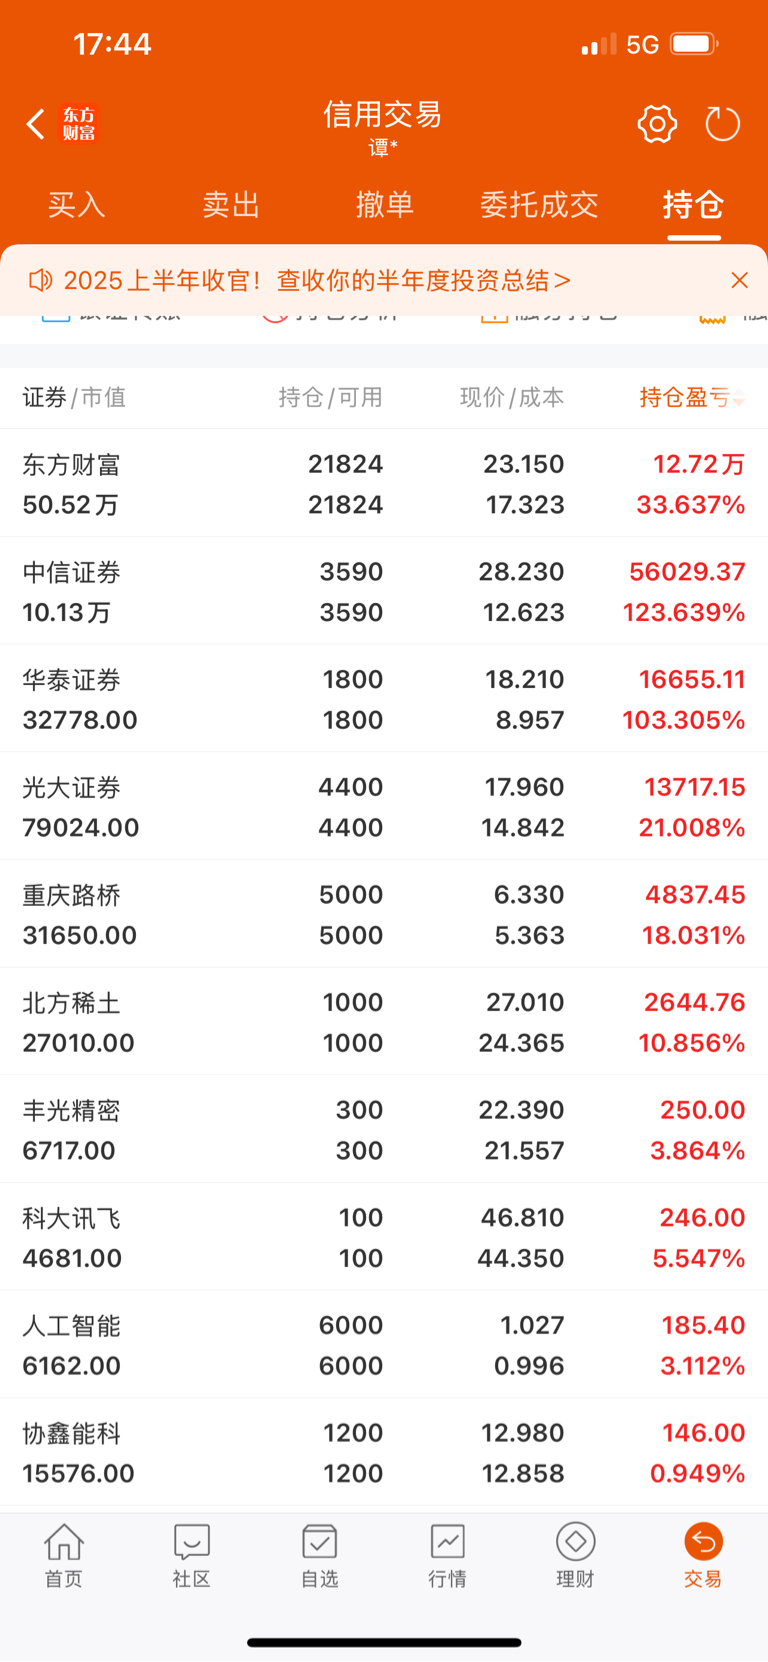Viewport: 768px width, 1662px height.
Task: Sort by 持仓盈亏 column arrow
Action: (739, 399)
